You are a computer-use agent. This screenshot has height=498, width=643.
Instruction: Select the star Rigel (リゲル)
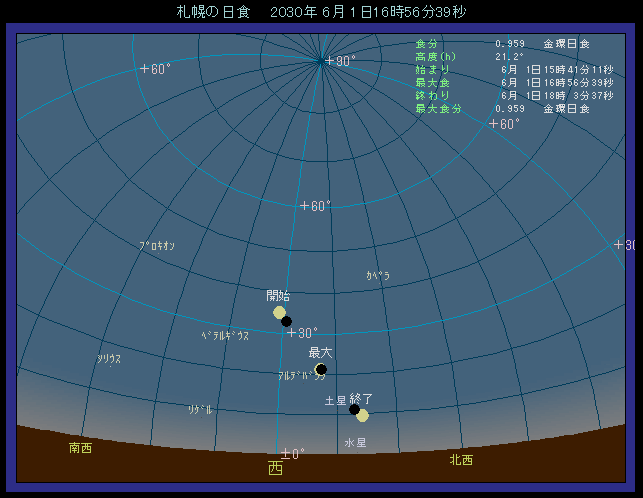(x=200, y=409)
